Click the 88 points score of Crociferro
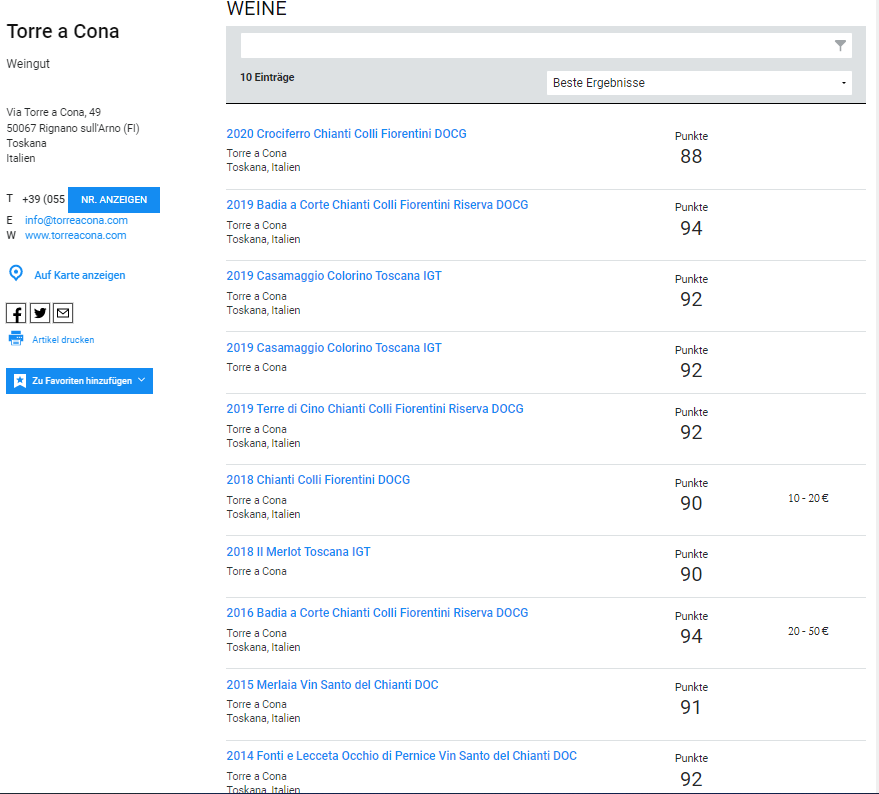This screenshot has height=794, width=879. point(691,156)
